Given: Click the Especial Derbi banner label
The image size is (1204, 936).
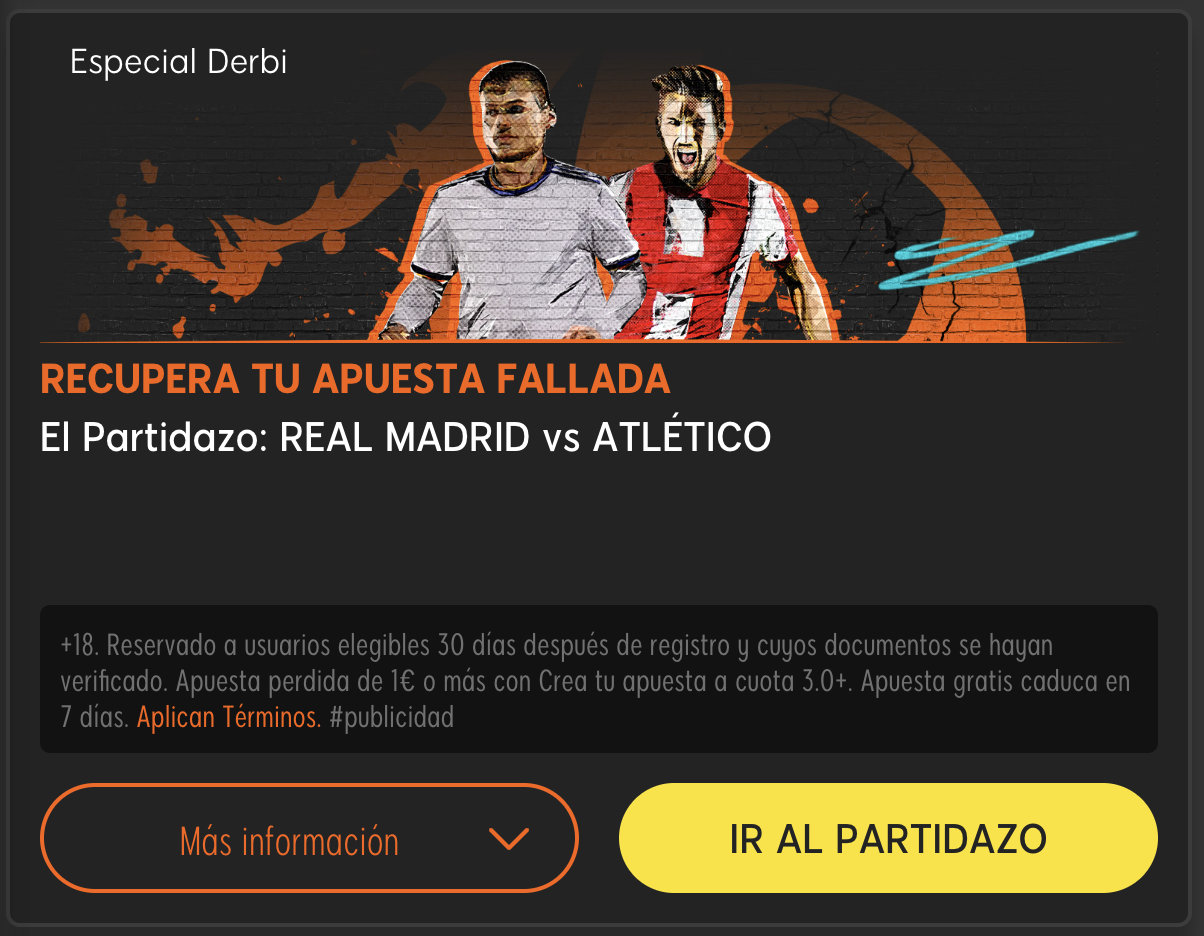Looking at the screenshot, I should (x=179, y=62).
